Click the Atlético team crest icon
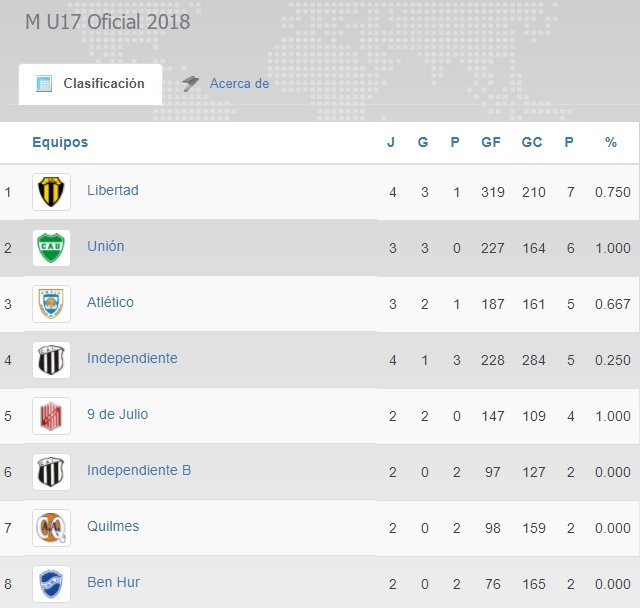Viewport: 640px width, 608px height. (51, 304)
